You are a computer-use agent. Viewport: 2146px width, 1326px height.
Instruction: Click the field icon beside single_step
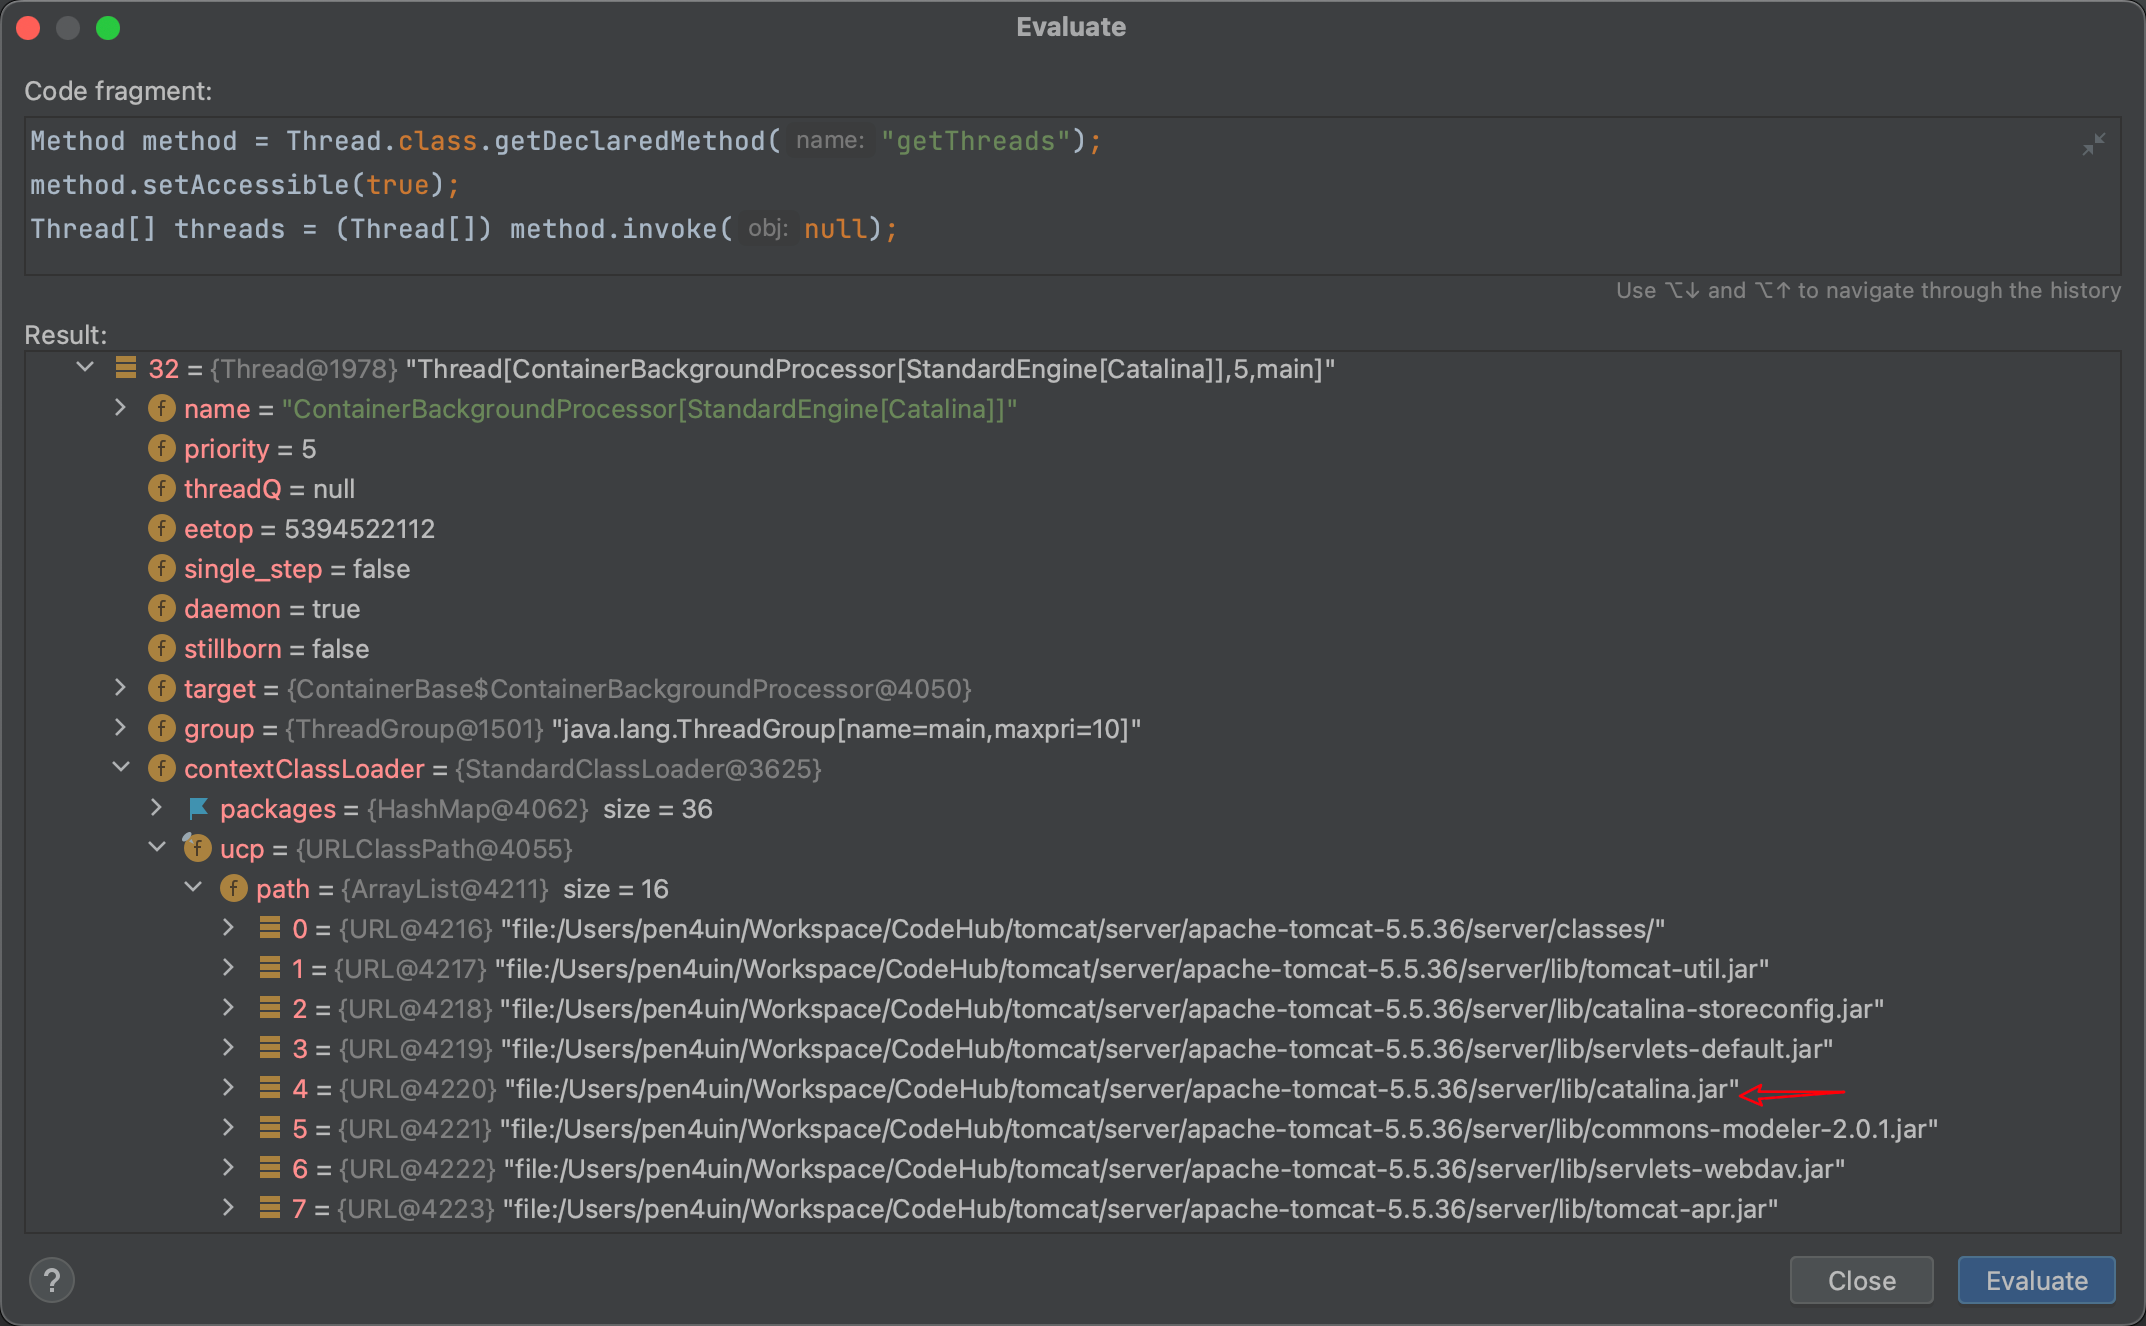(162, 568)
